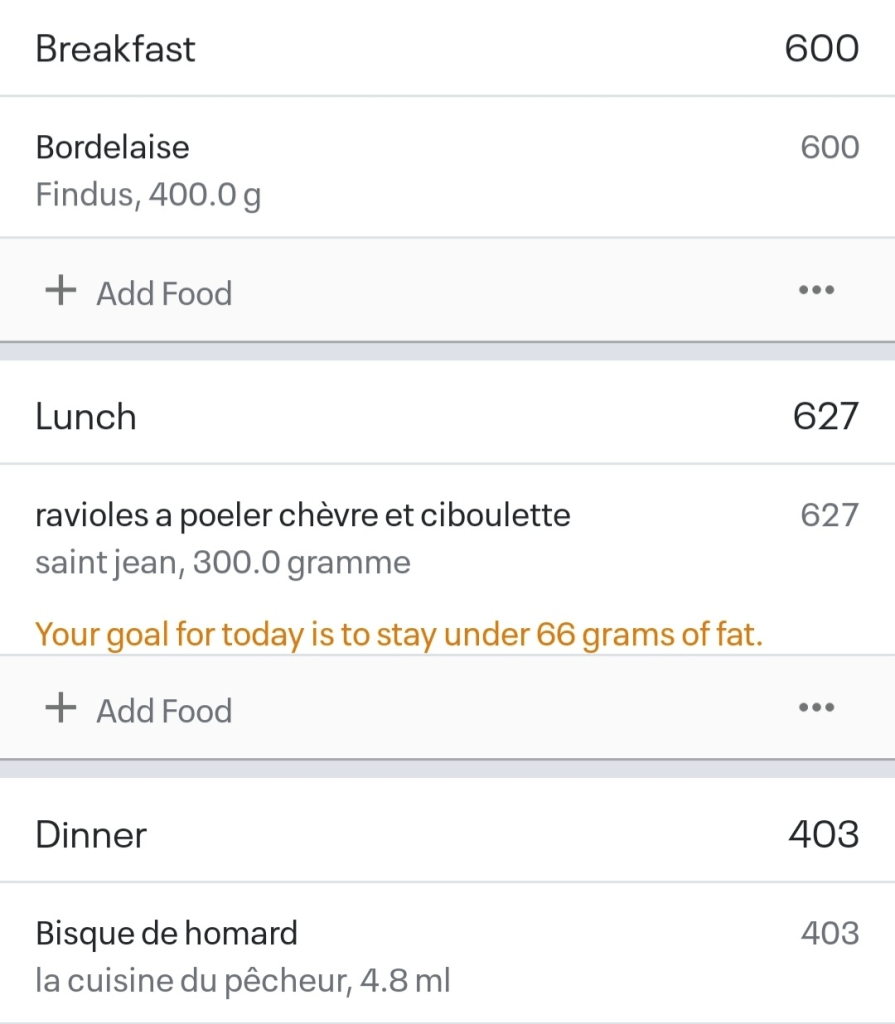The height and width of the screenshot is (1024, 895).
Task: Tap the Lunch total calories header value
Action: click(825, 417)
